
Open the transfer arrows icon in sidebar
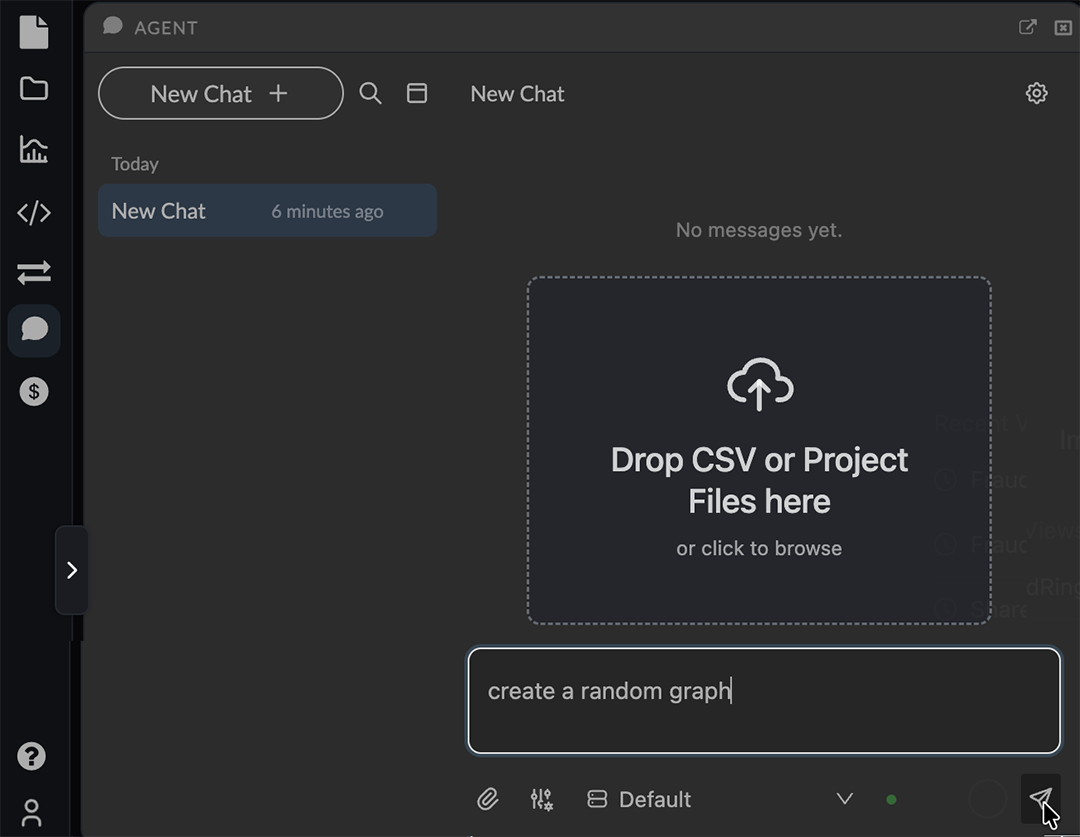pos(34,272)
